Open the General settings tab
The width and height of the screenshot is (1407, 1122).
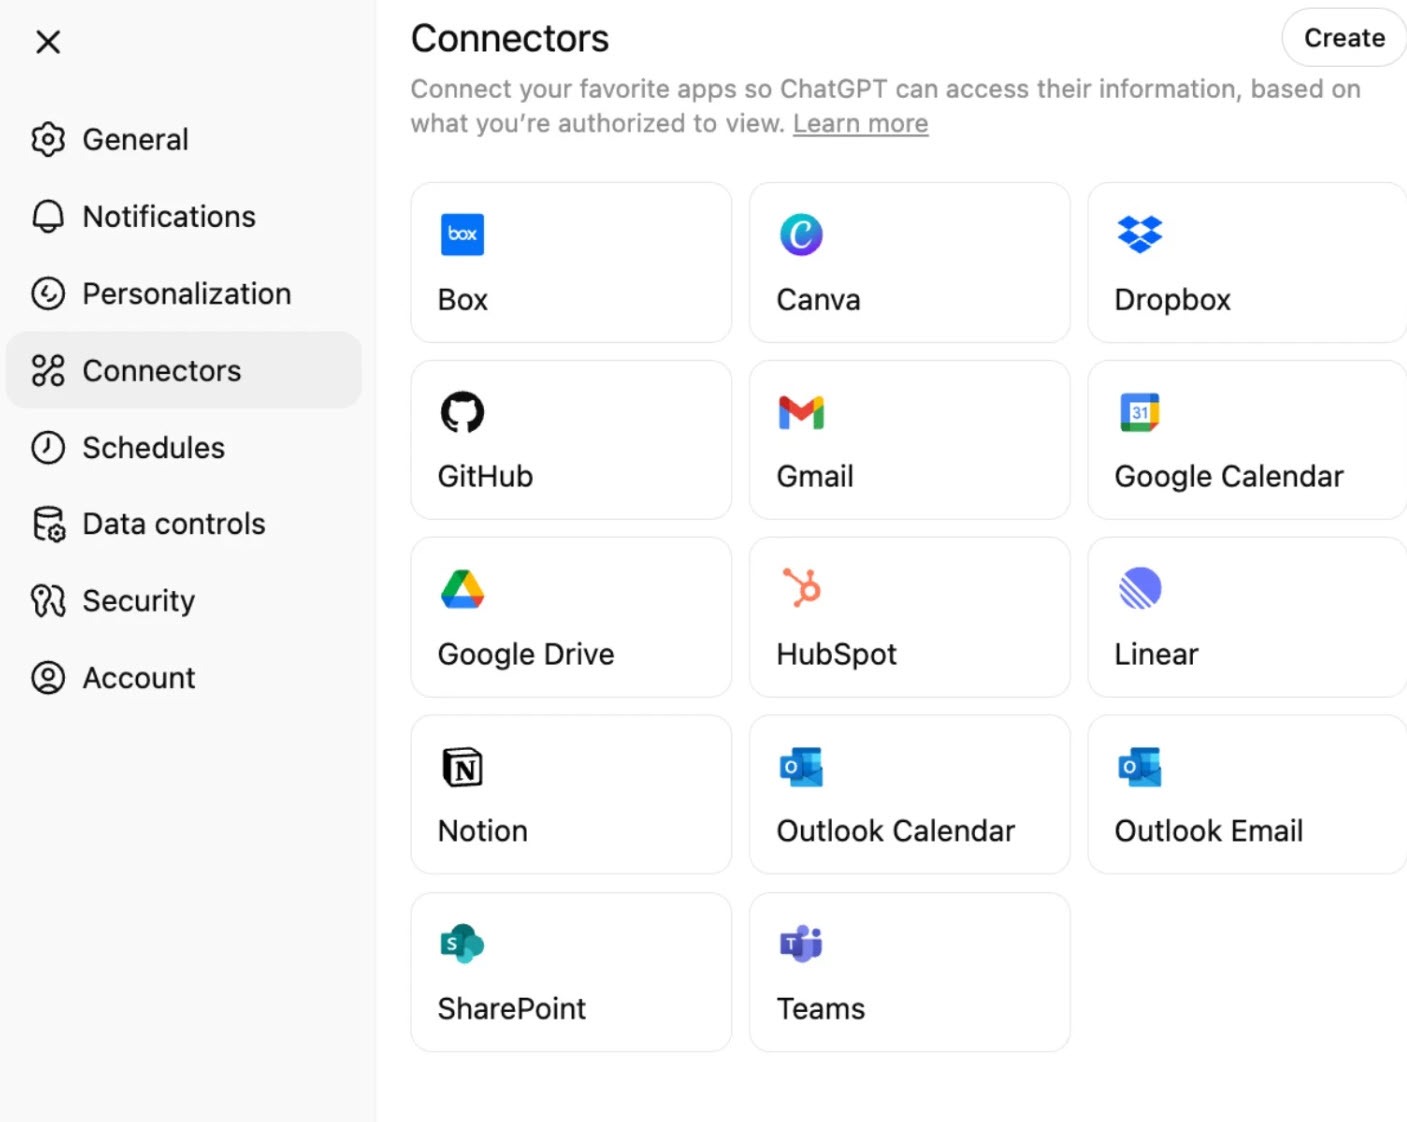point(135,140)
